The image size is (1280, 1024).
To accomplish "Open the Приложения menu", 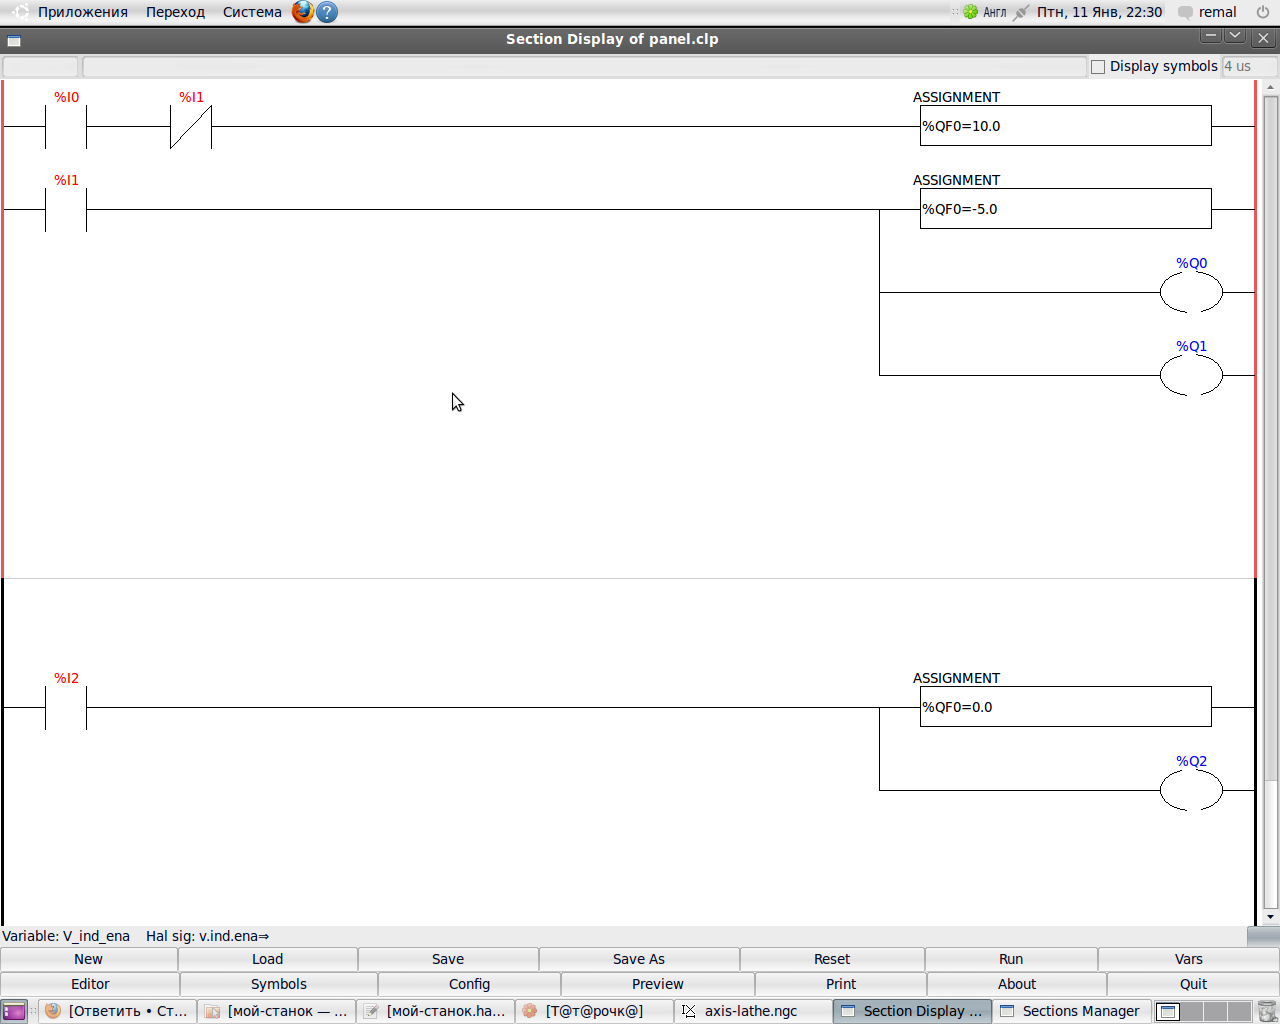I will 83,12.
